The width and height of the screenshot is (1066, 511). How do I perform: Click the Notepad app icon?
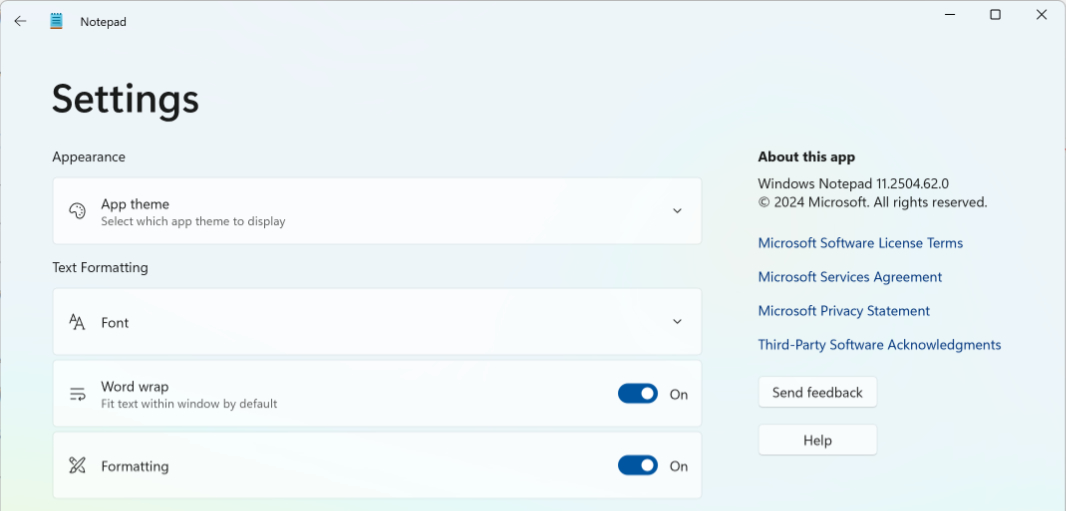(x=56, y=21)
